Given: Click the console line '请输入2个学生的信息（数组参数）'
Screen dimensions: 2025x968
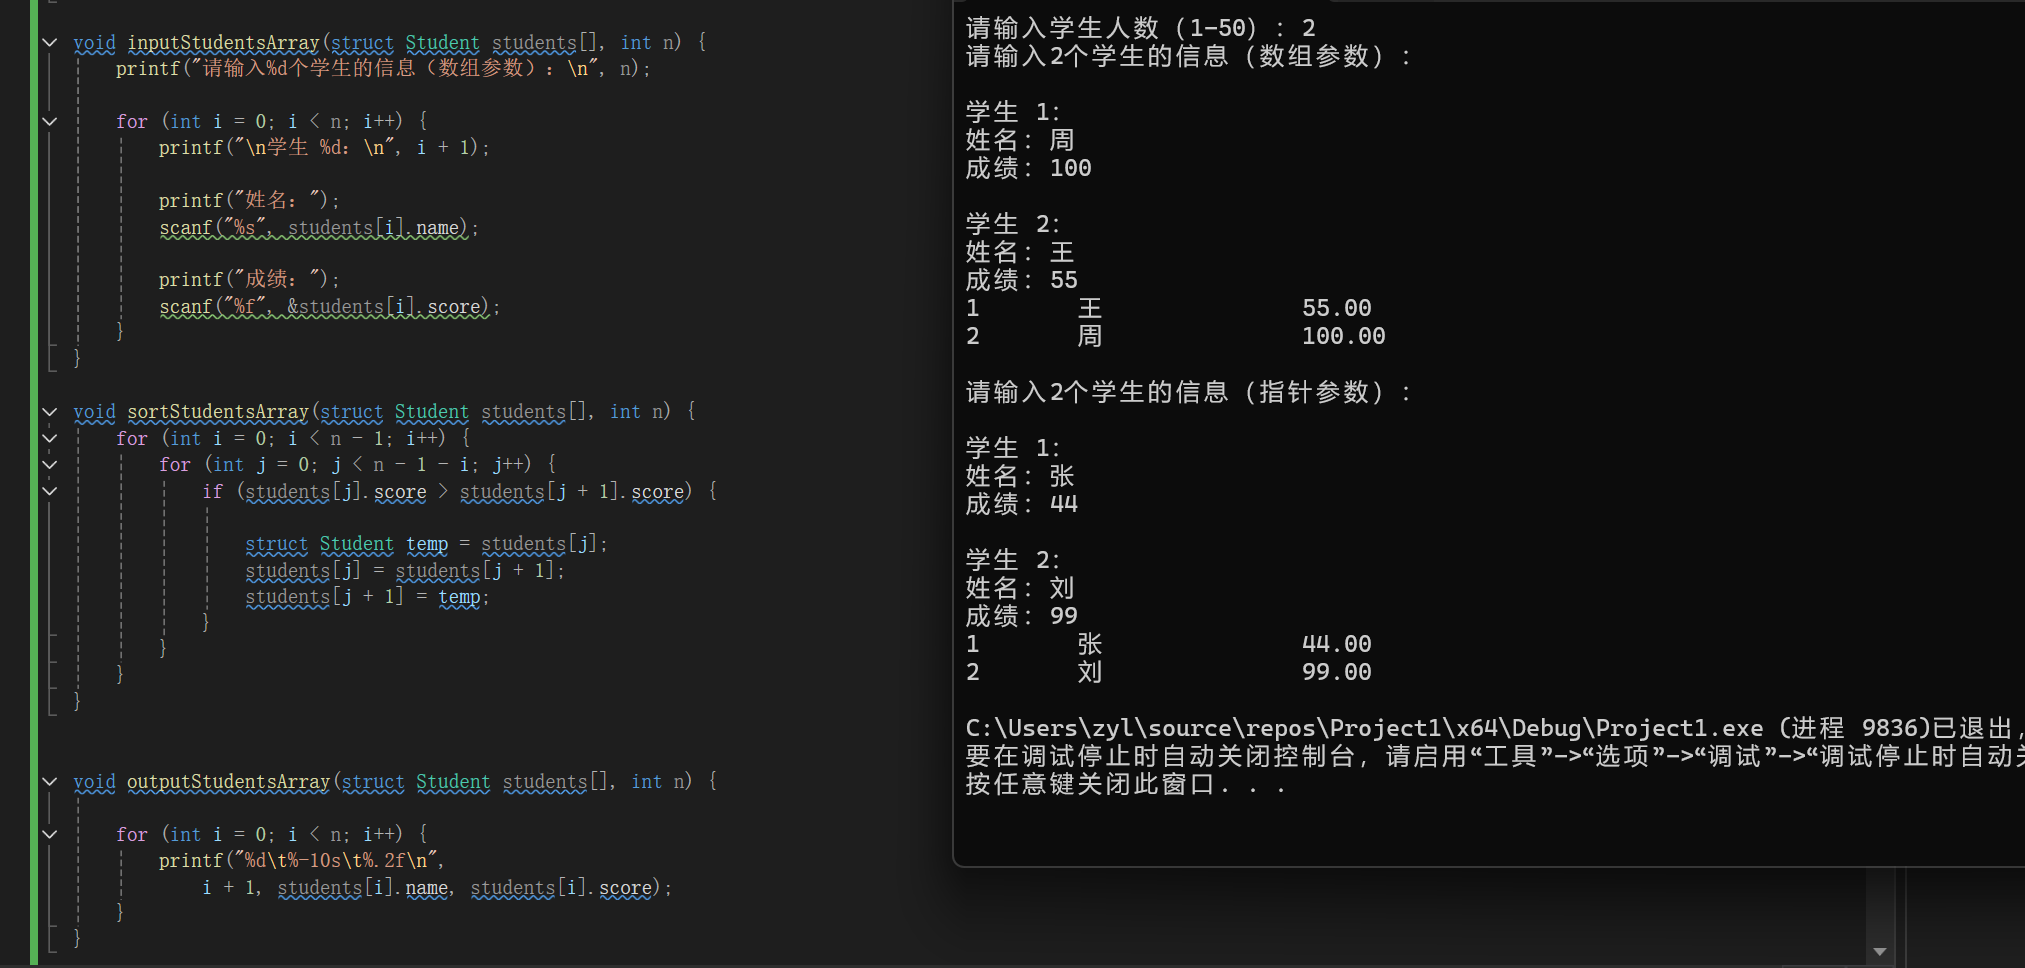Looking at the screenshot, I should click(x=1189, y=56).
